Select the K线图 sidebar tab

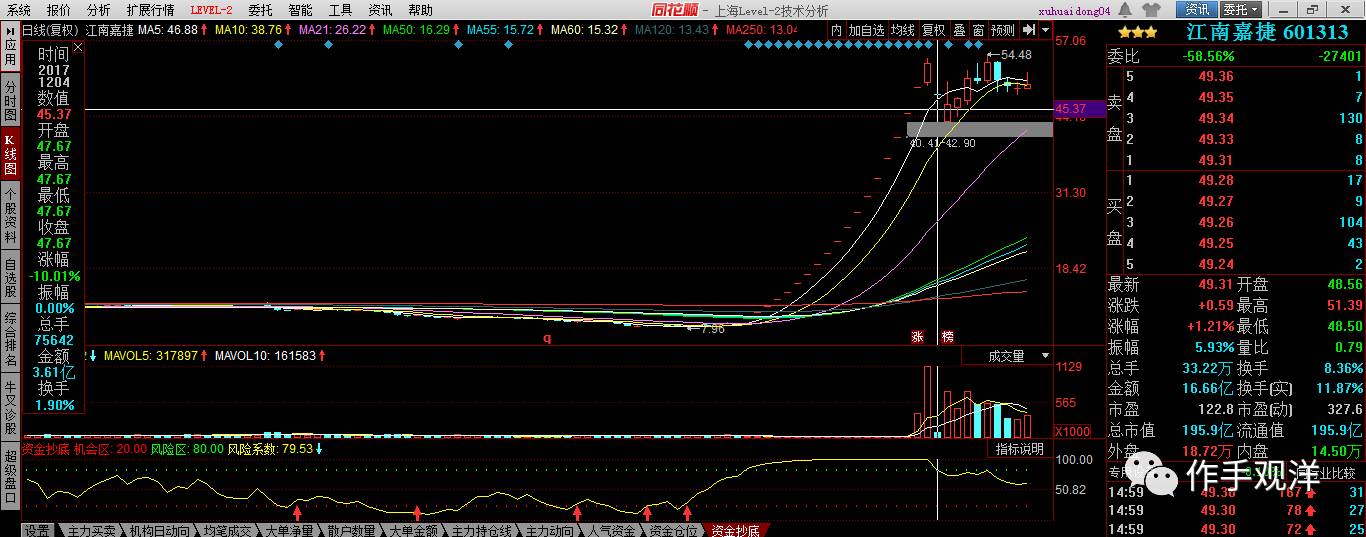coord(10,152)
